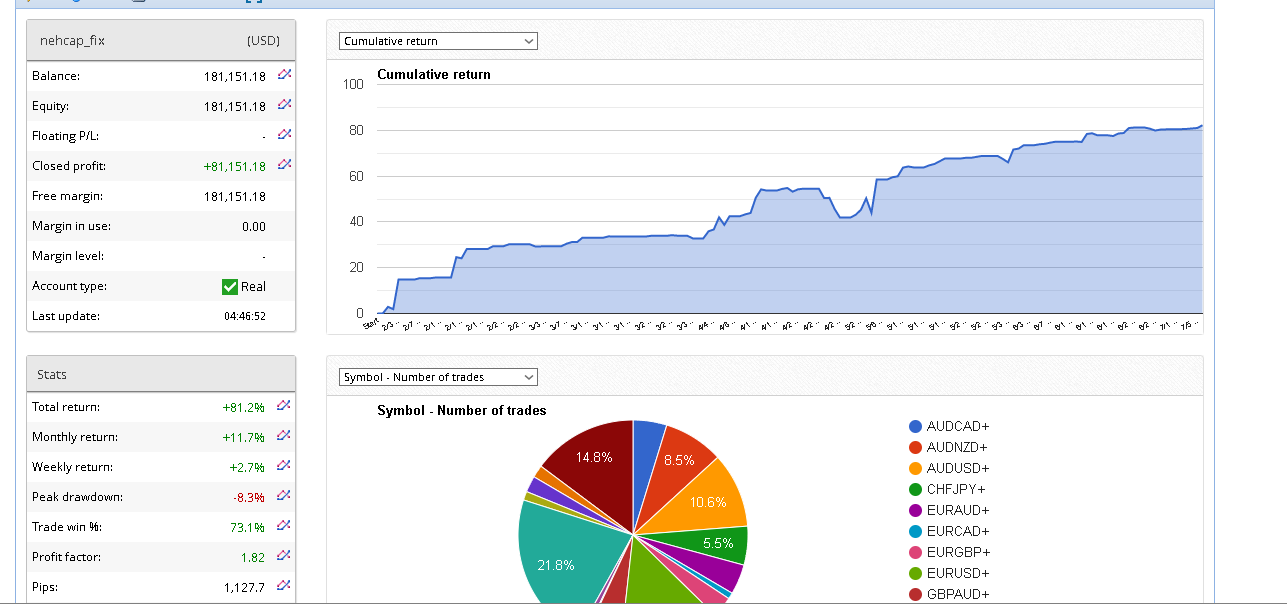Click the nehcap_fix account header
The image size is (1287, 614).
[72, 41]
